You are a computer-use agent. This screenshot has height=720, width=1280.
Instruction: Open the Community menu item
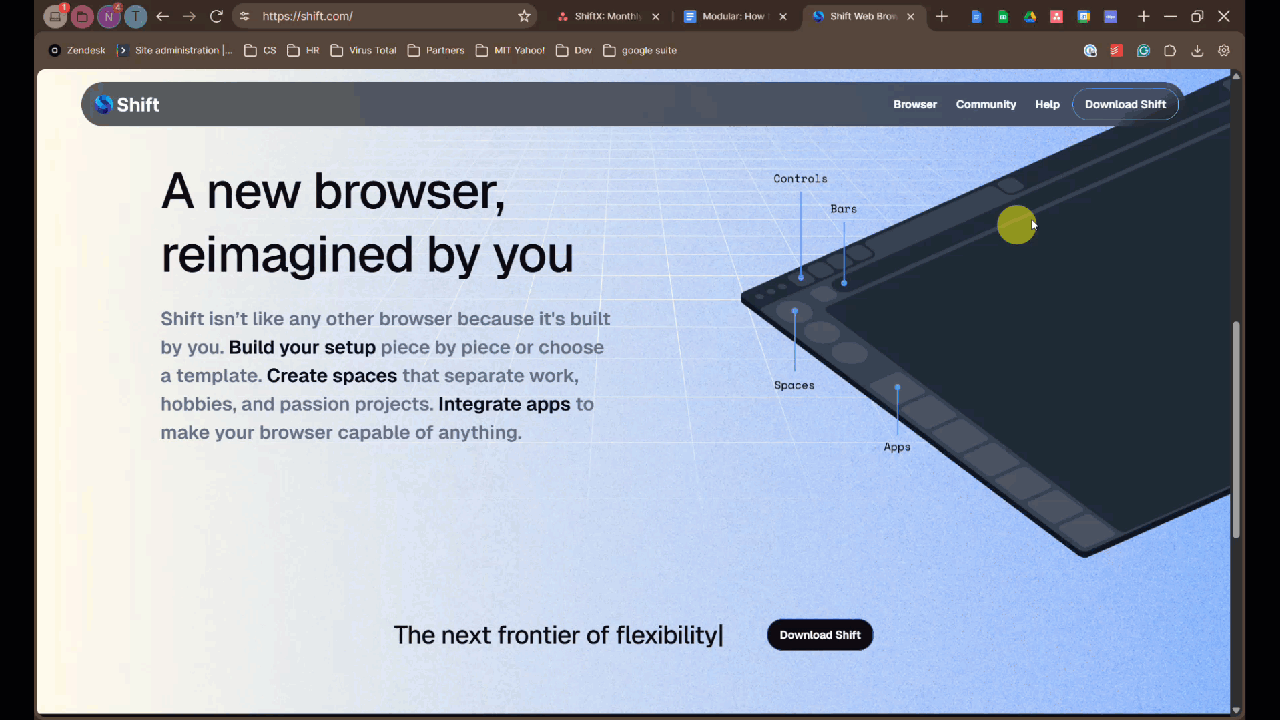(x=986, y=104)
